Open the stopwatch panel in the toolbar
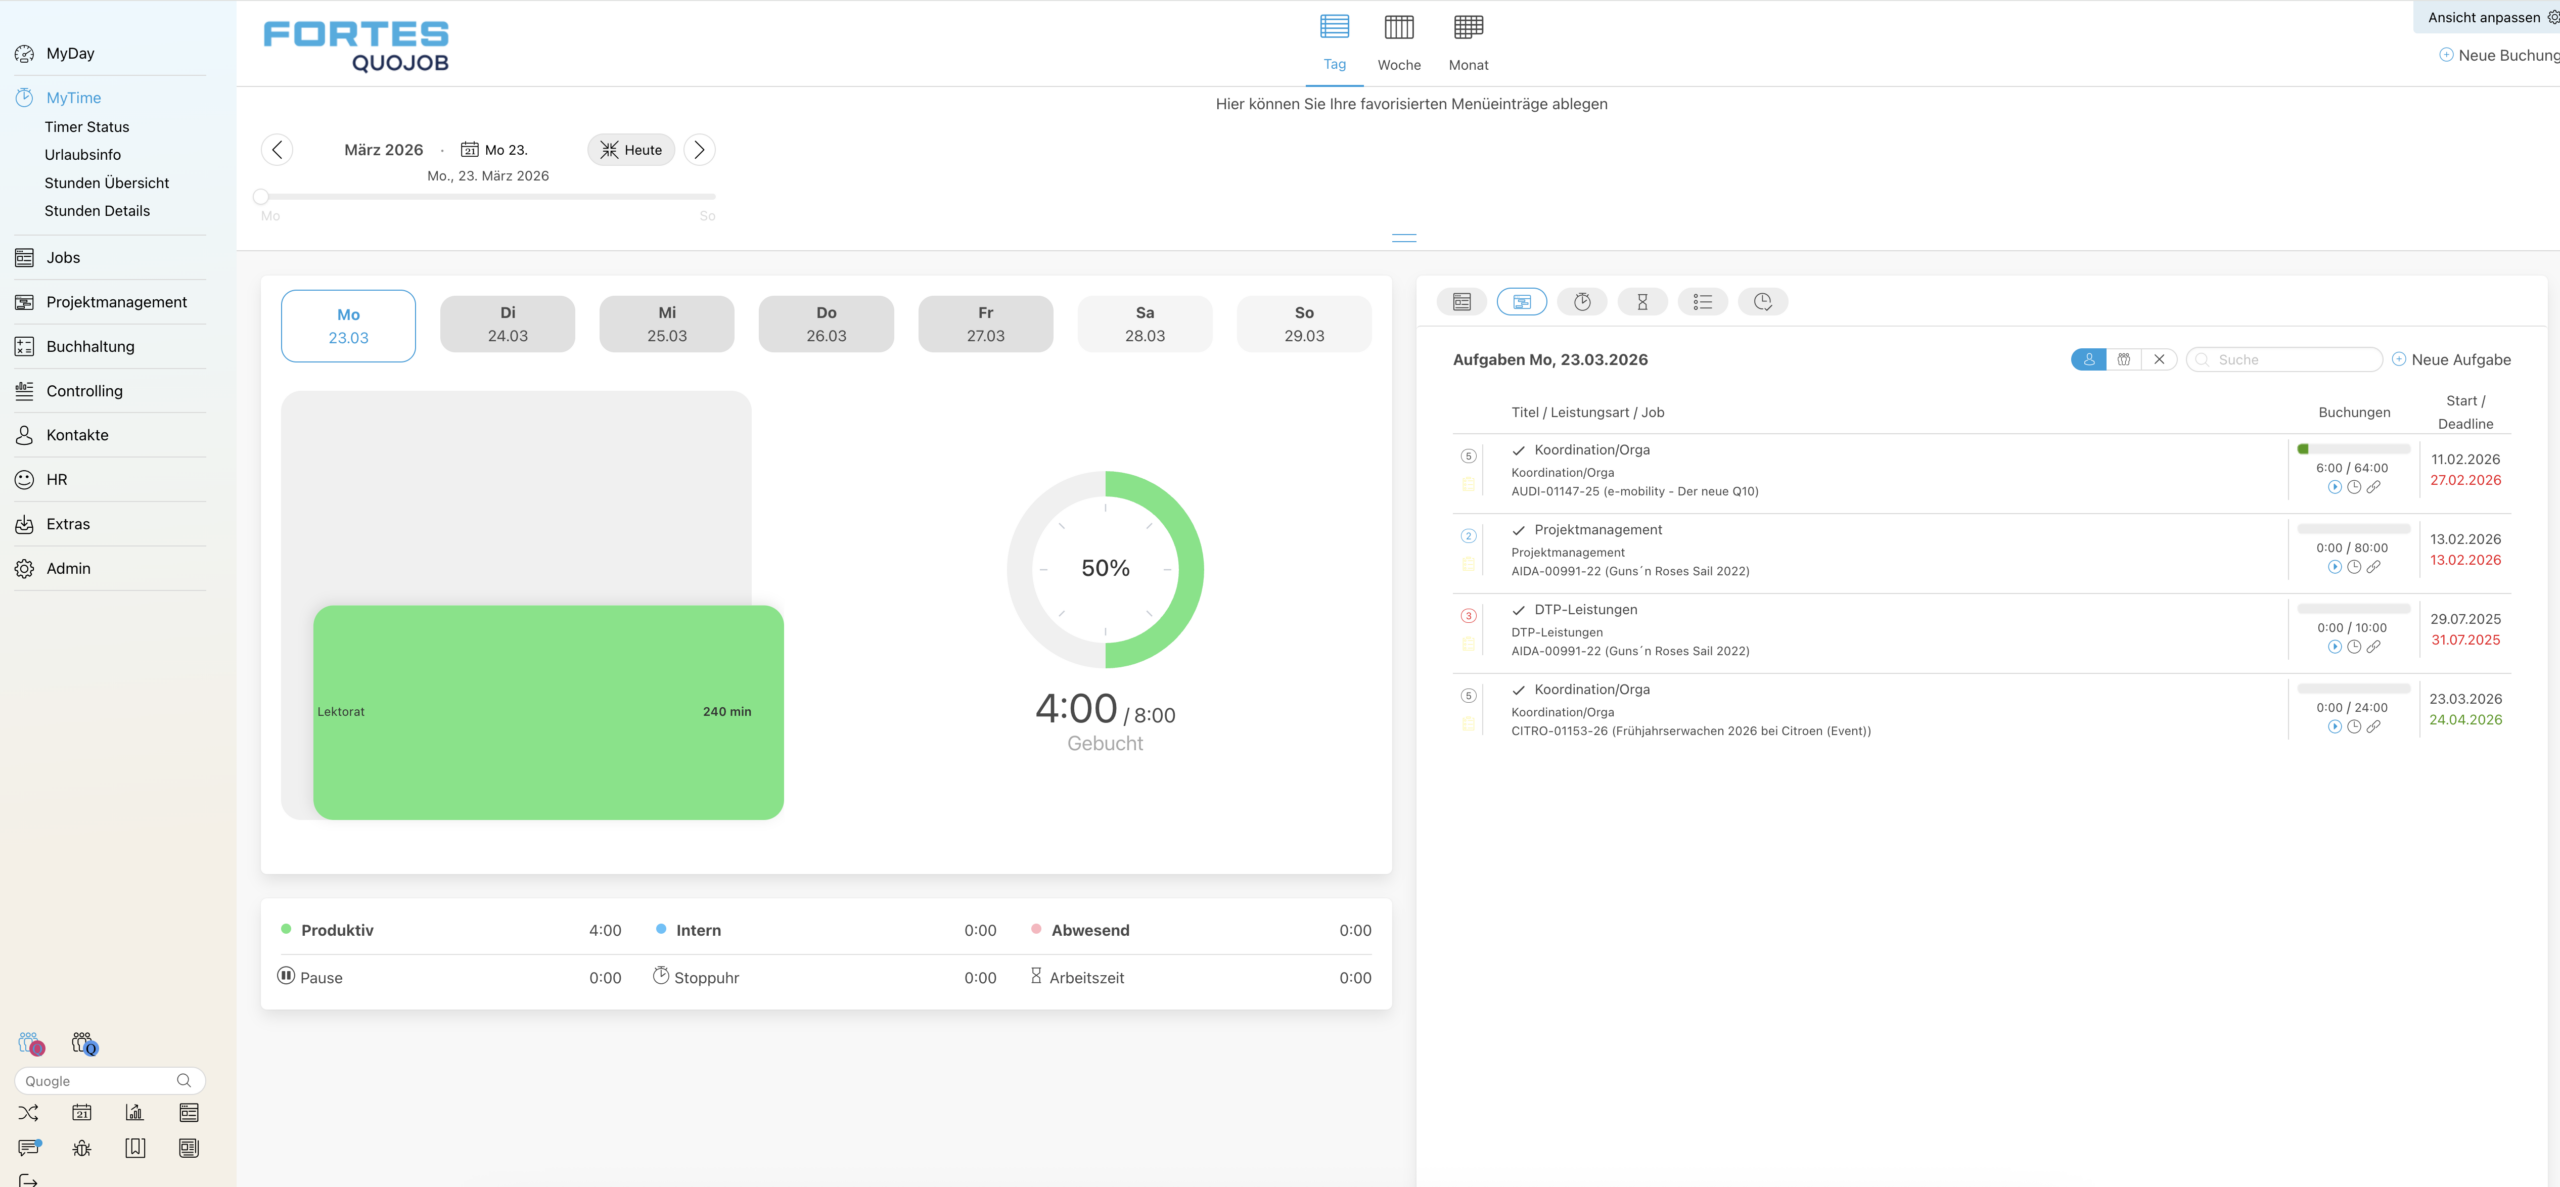 click(1582, 302)
